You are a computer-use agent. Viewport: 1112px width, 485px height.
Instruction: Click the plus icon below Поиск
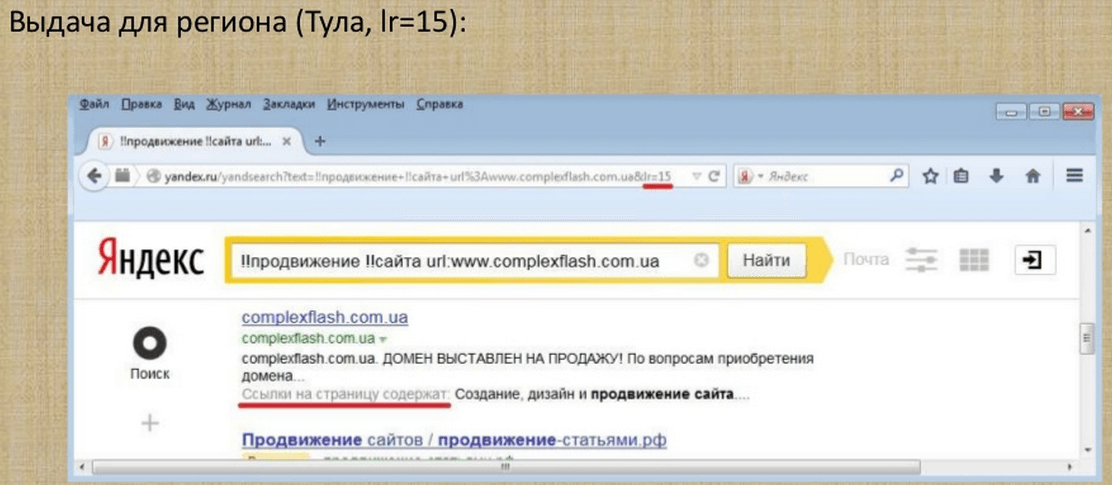[x=150, y=423]
